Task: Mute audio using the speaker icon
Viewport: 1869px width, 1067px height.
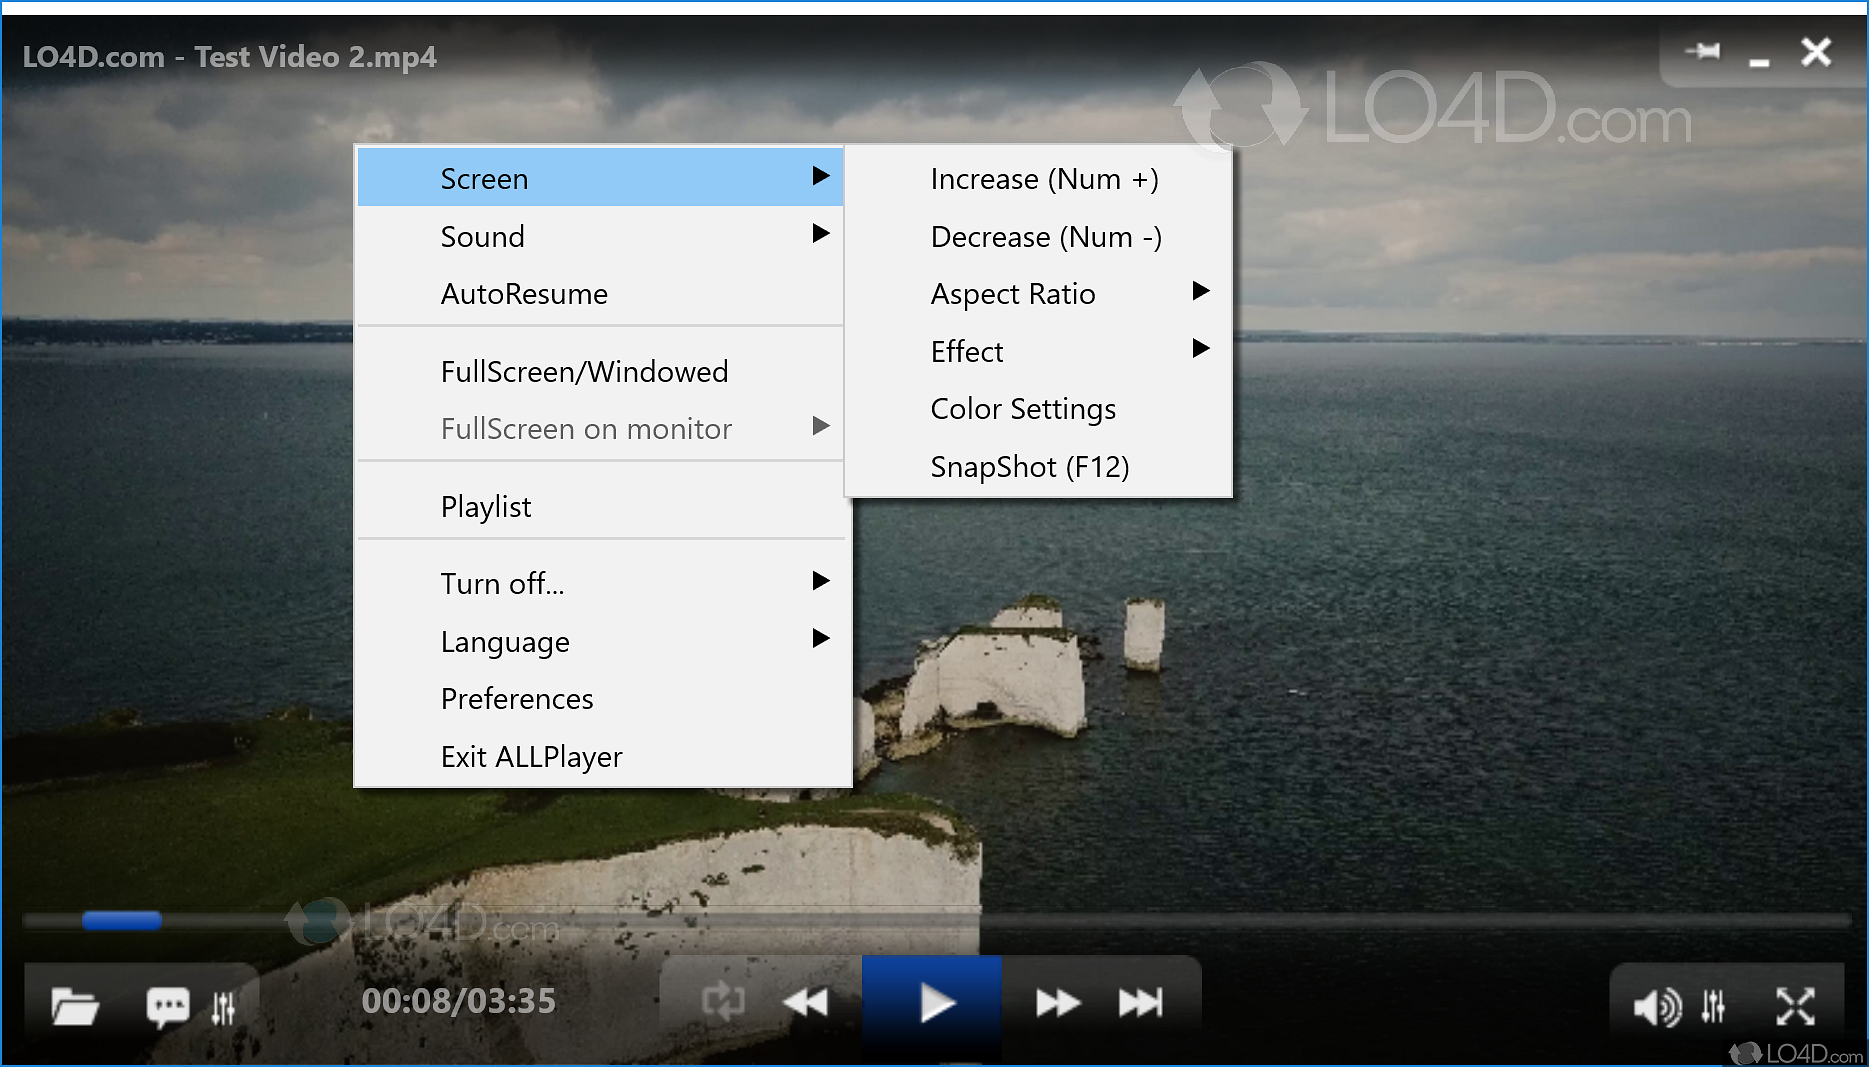Action: 1656,1006
